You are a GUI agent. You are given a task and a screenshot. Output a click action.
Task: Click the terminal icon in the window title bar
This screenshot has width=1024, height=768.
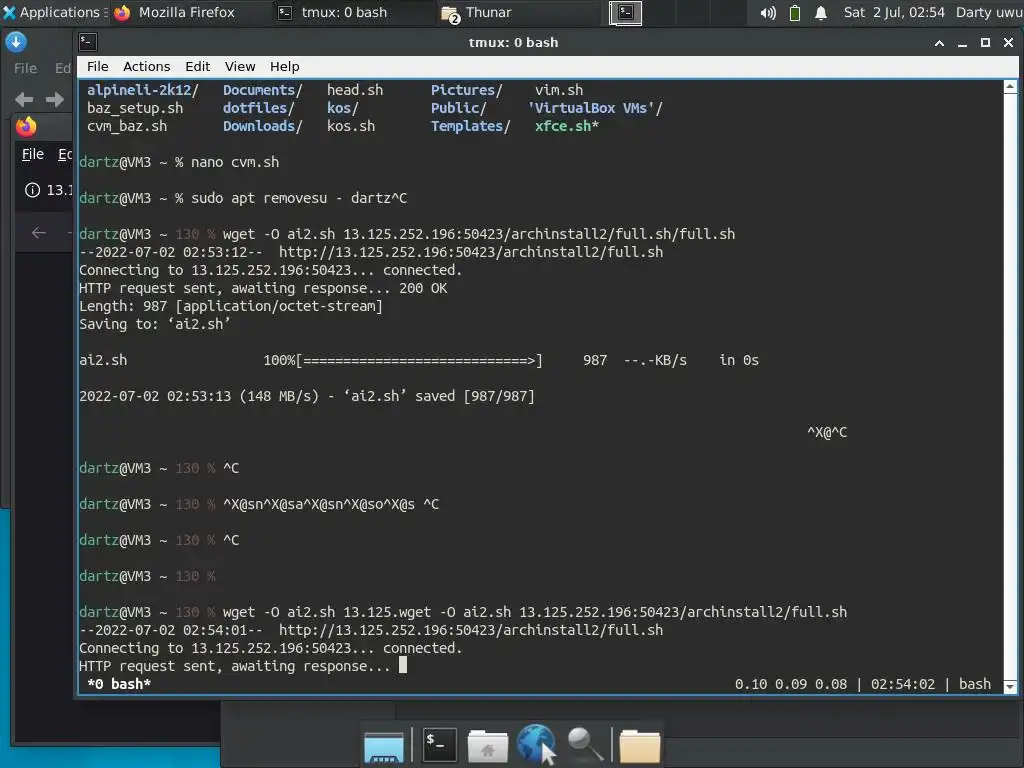pos(88,42)
